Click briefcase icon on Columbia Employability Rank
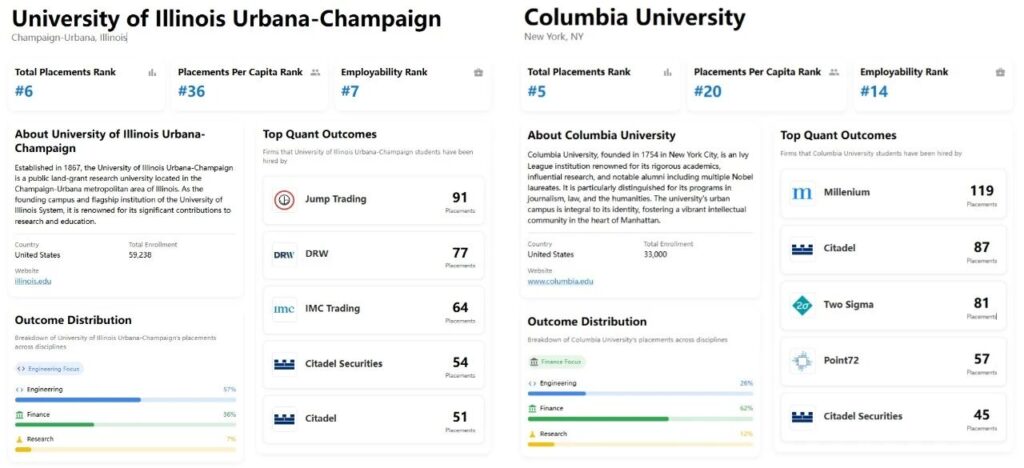The width and height of the screenshot is (1024, 468). click(x=1000, y=72)
